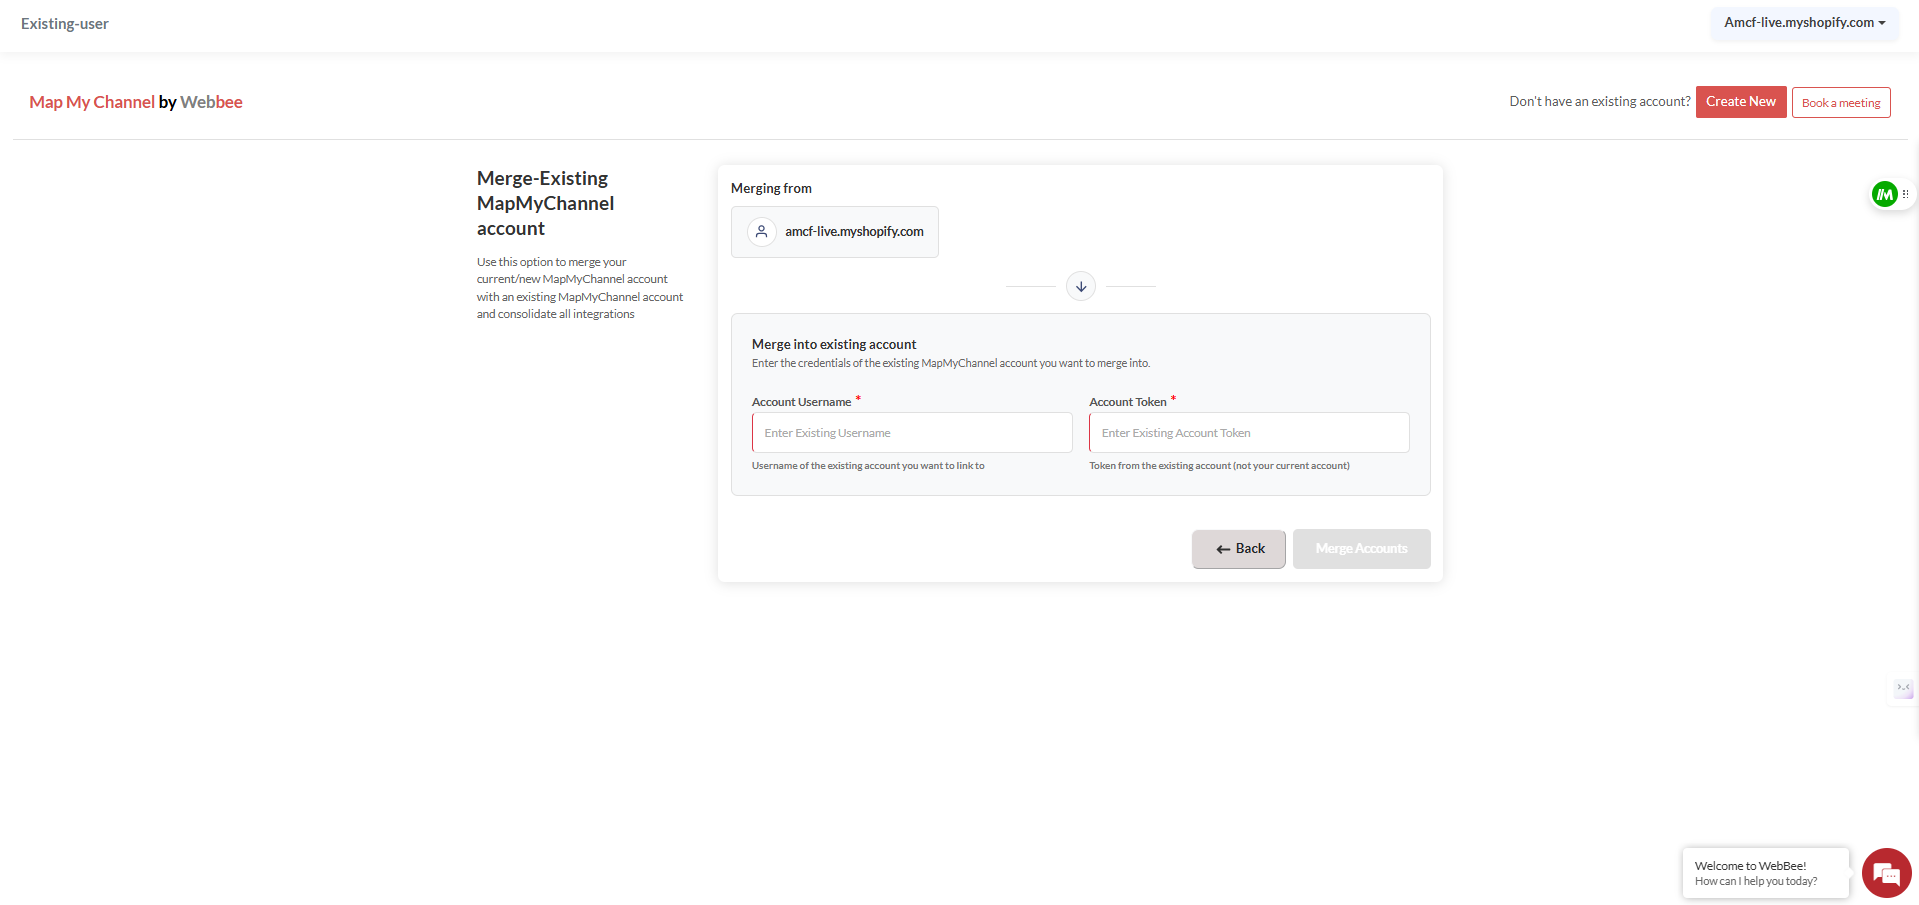Click the Map My Channel by Webbee logo
The height and width of the screenshot is (905, 1919).
tap(136, 102)
